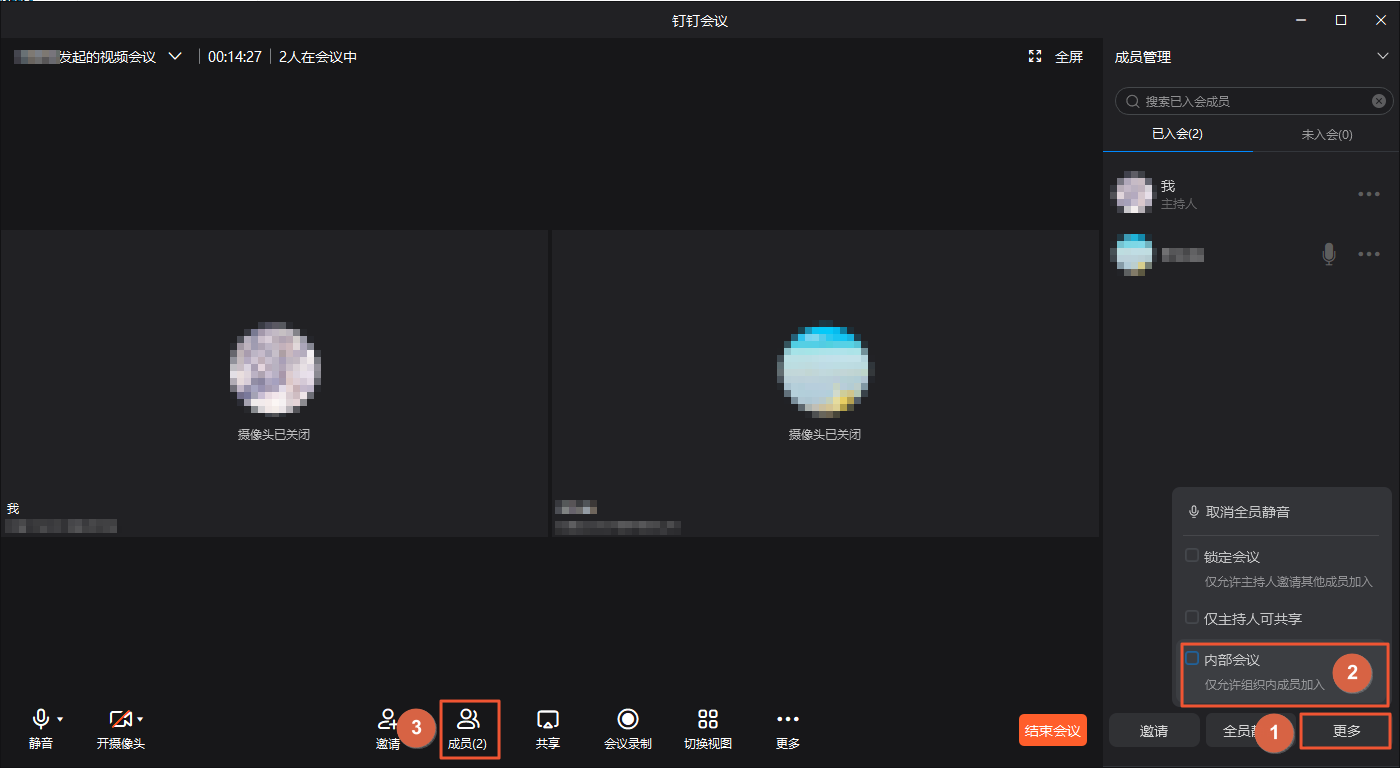Open the 更多 menu in the bottom toolbar

(x=788, y=728)
